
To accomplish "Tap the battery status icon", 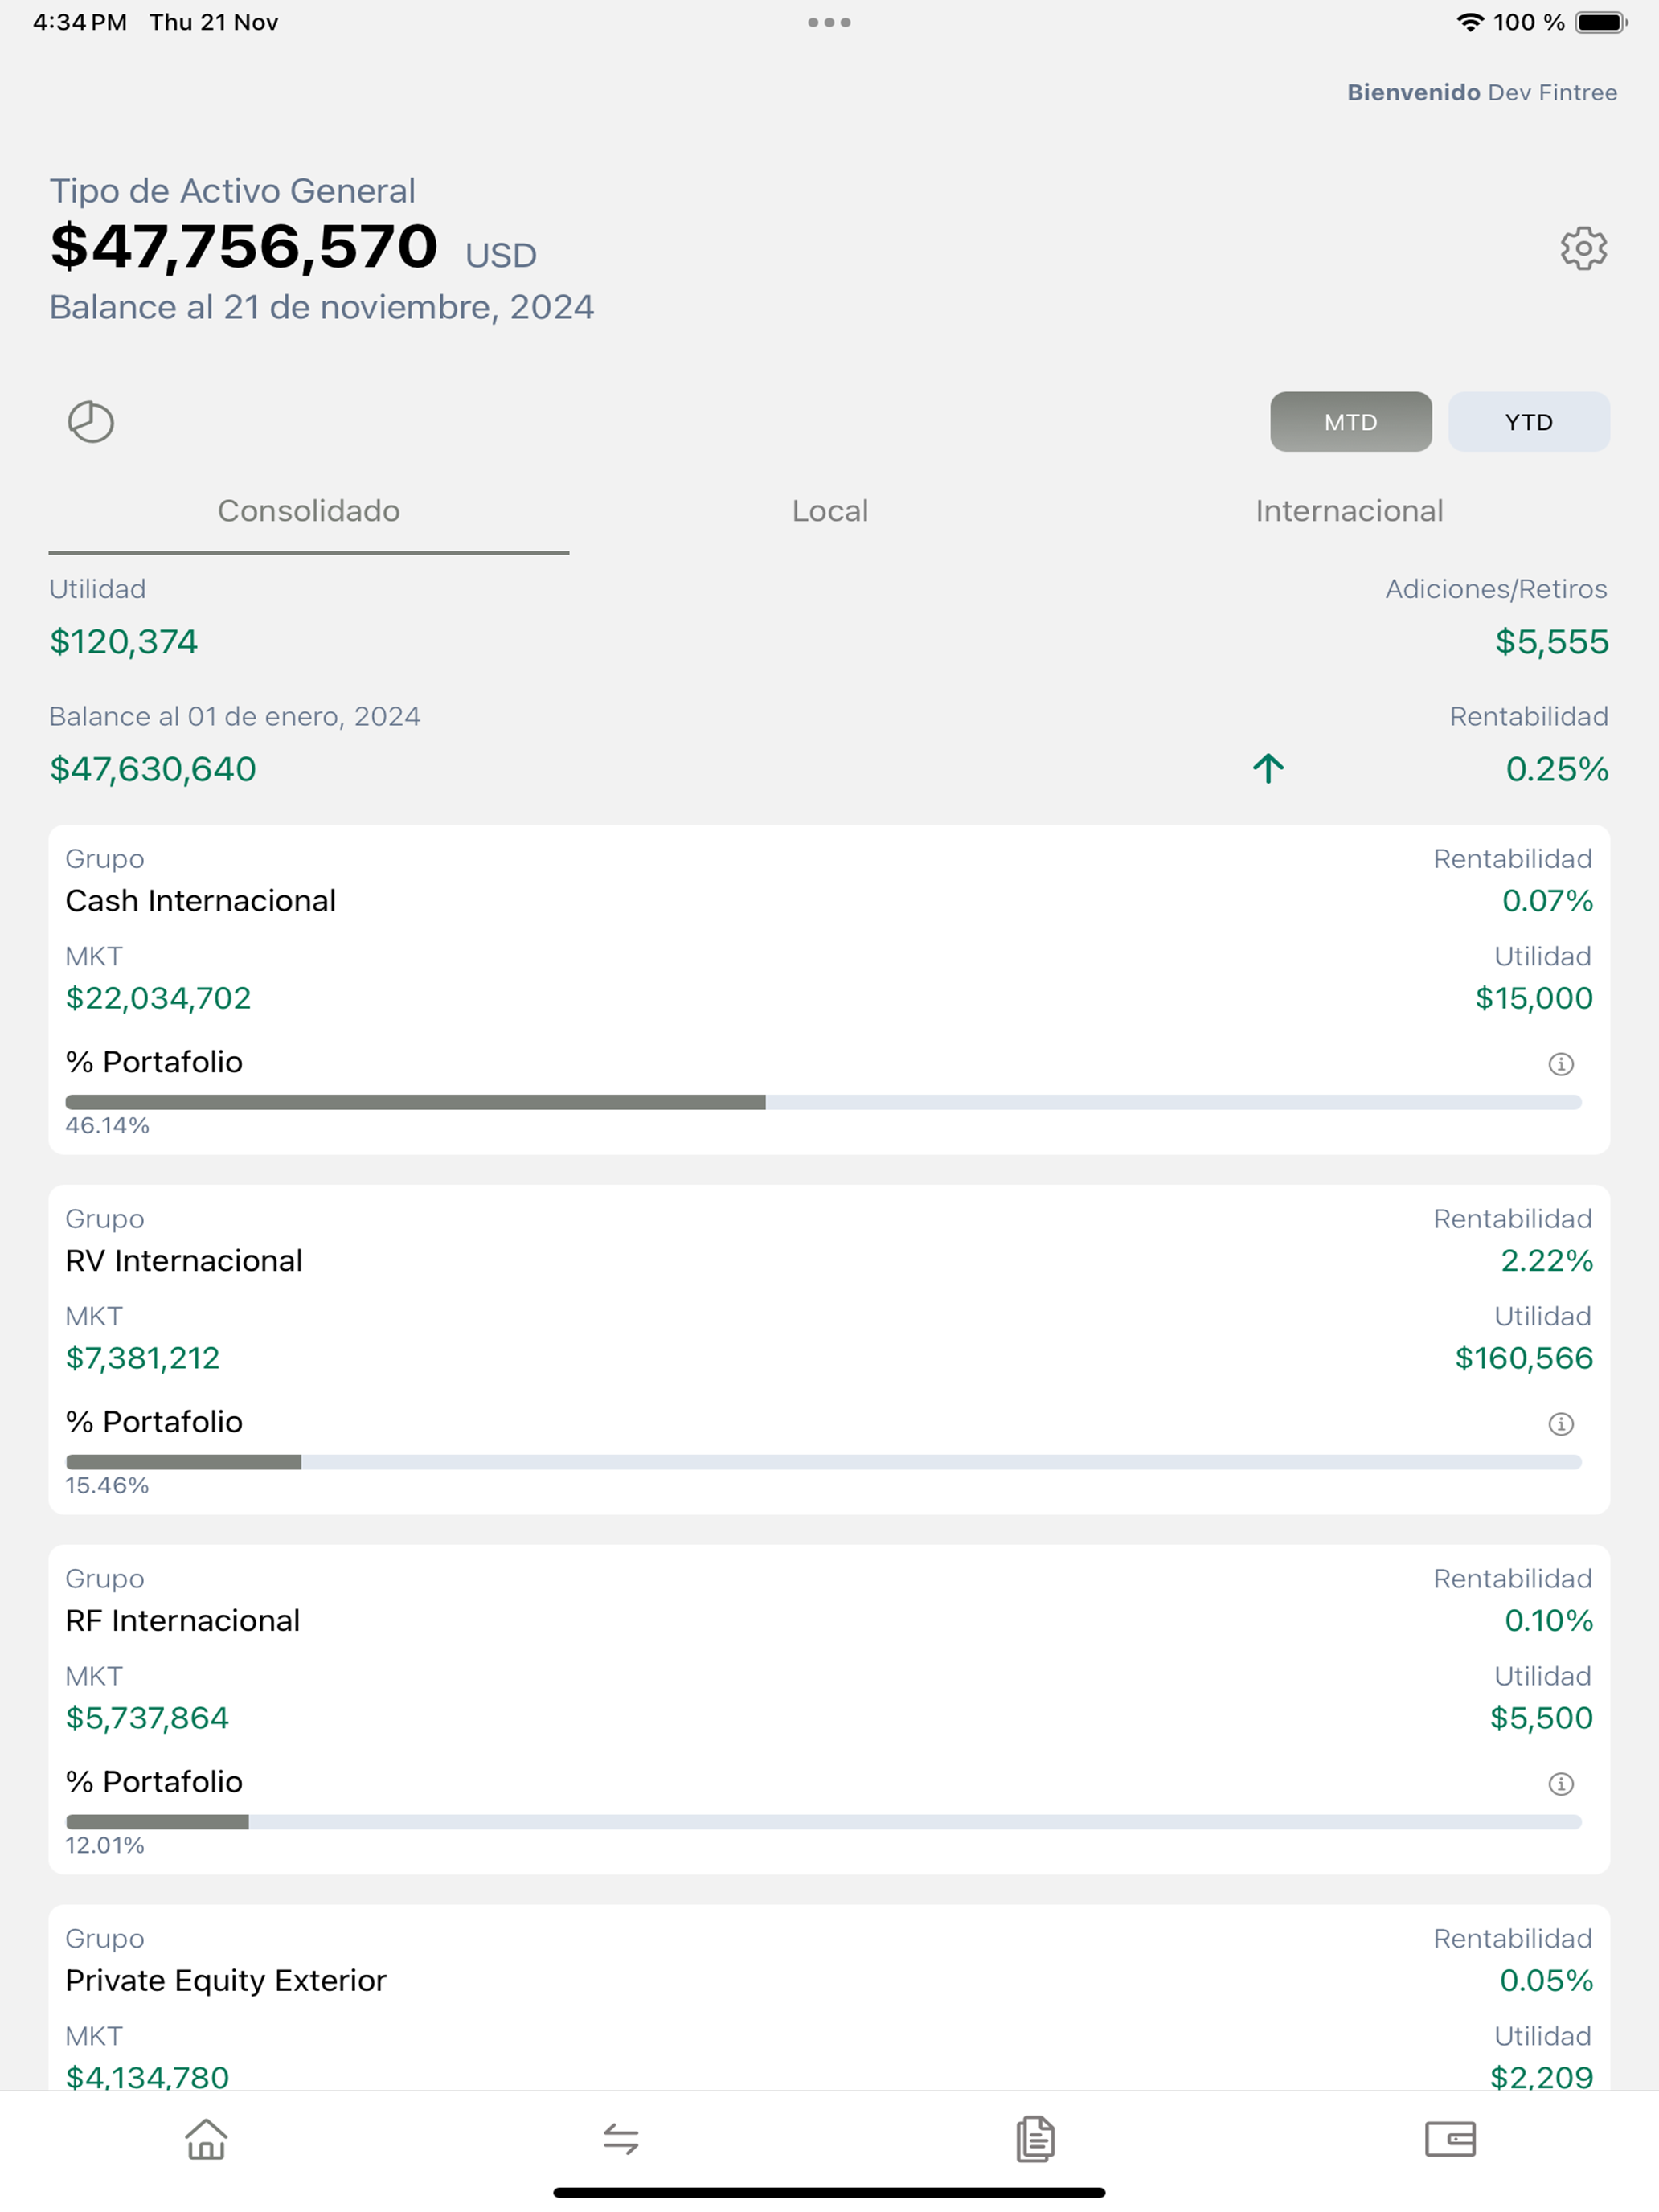I will pos(1601,22).
